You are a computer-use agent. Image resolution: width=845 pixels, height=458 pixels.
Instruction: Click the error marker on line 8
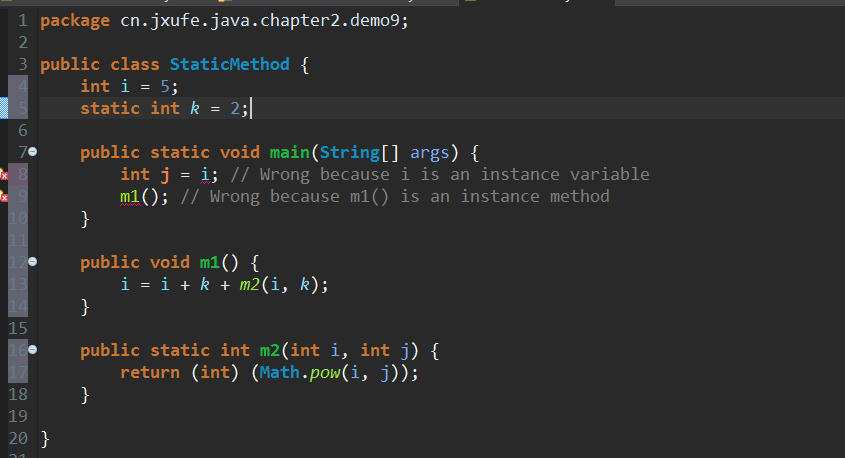(4, 175)
